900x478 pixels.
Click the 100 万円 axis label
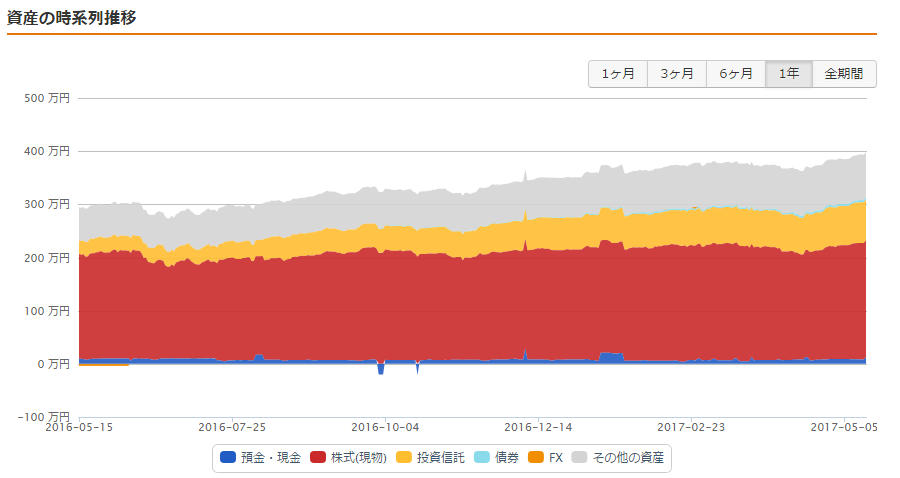[x=47, y=311]
